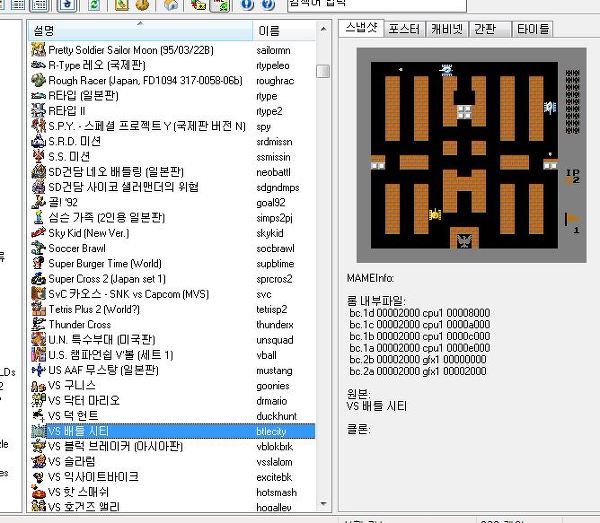Image resolution: width=600 pixels, height=523 pixels.
Task: Click the icon beside VS 슬라럼
Action: (x=38, y=461)
